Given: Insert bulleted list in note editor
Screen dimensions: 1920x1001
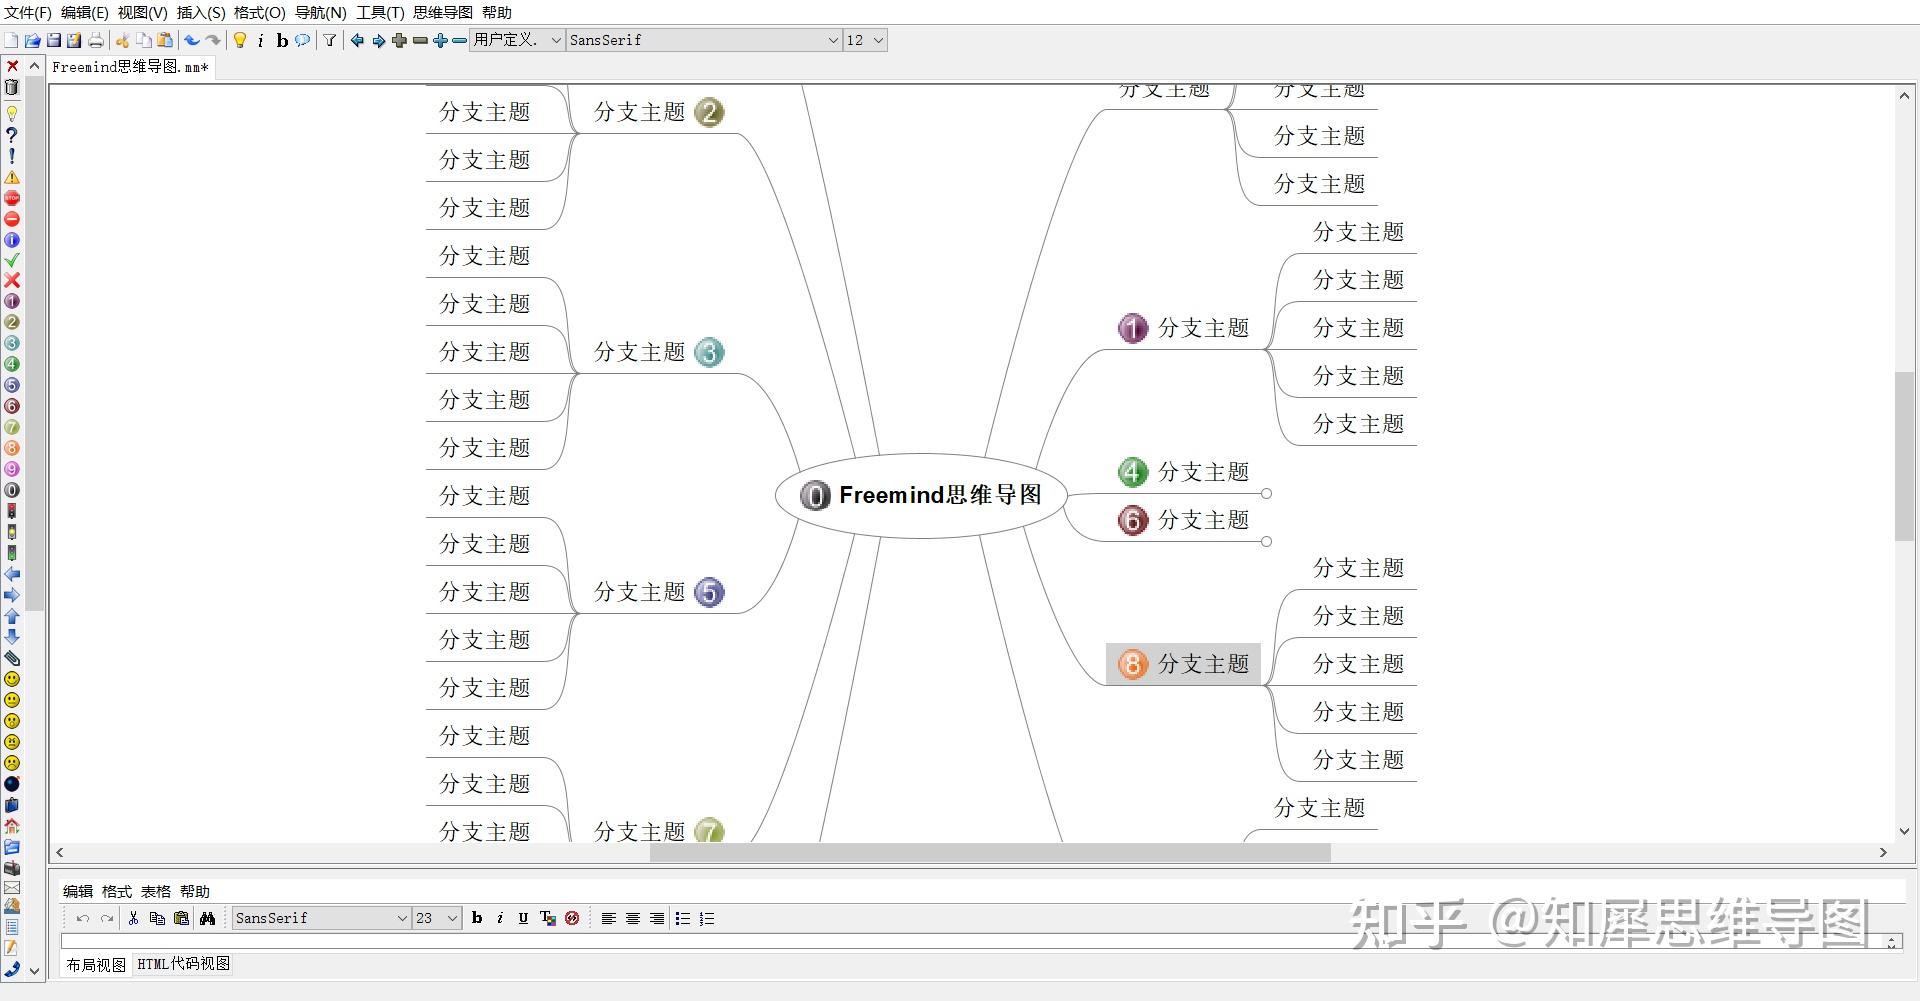Looking at the screenshot, I should pos(683,918).
